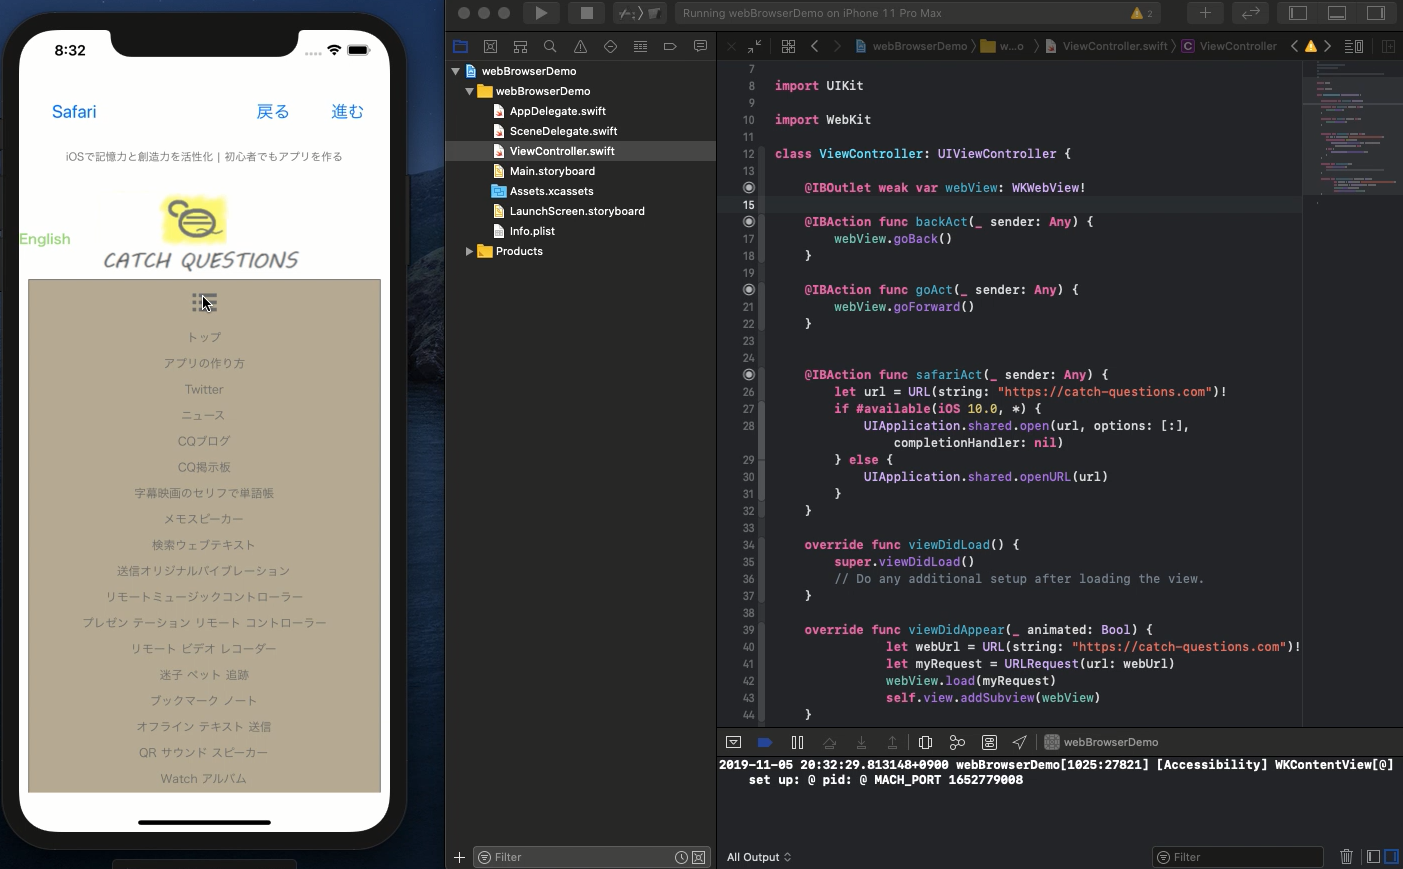
Task: Open the Symbol navigator
Action: [x=520, y=46]
